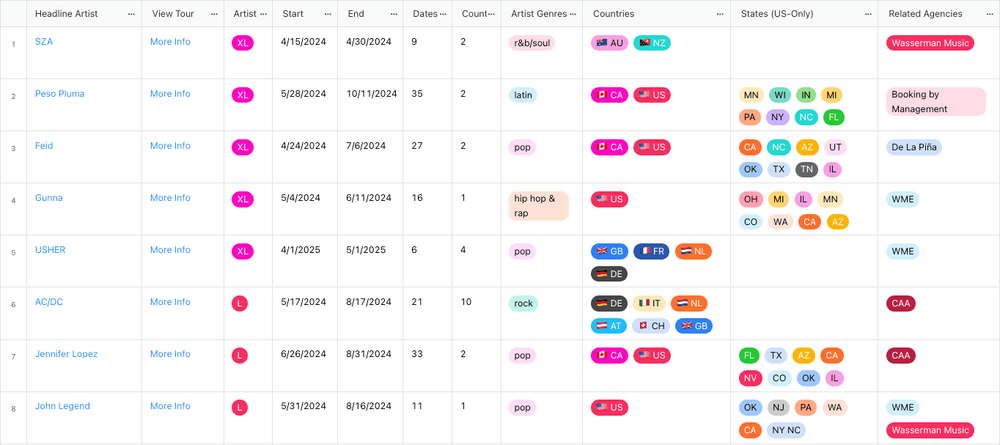Open Headline Artist column options menu
Screen dimensions: 1000x445
coord(131,14)
